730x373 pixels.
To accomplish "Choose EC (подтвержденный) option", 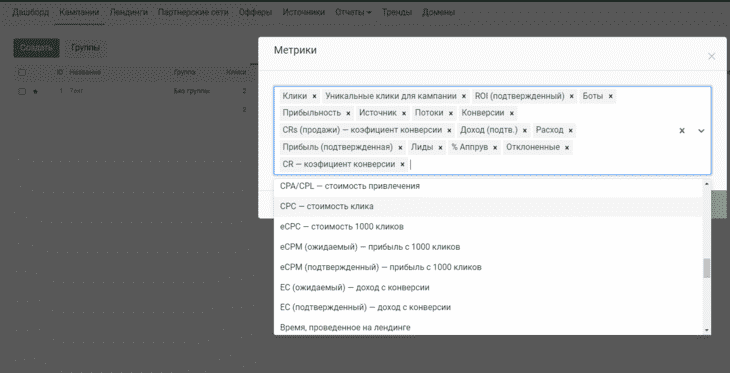I will point(488,307).
